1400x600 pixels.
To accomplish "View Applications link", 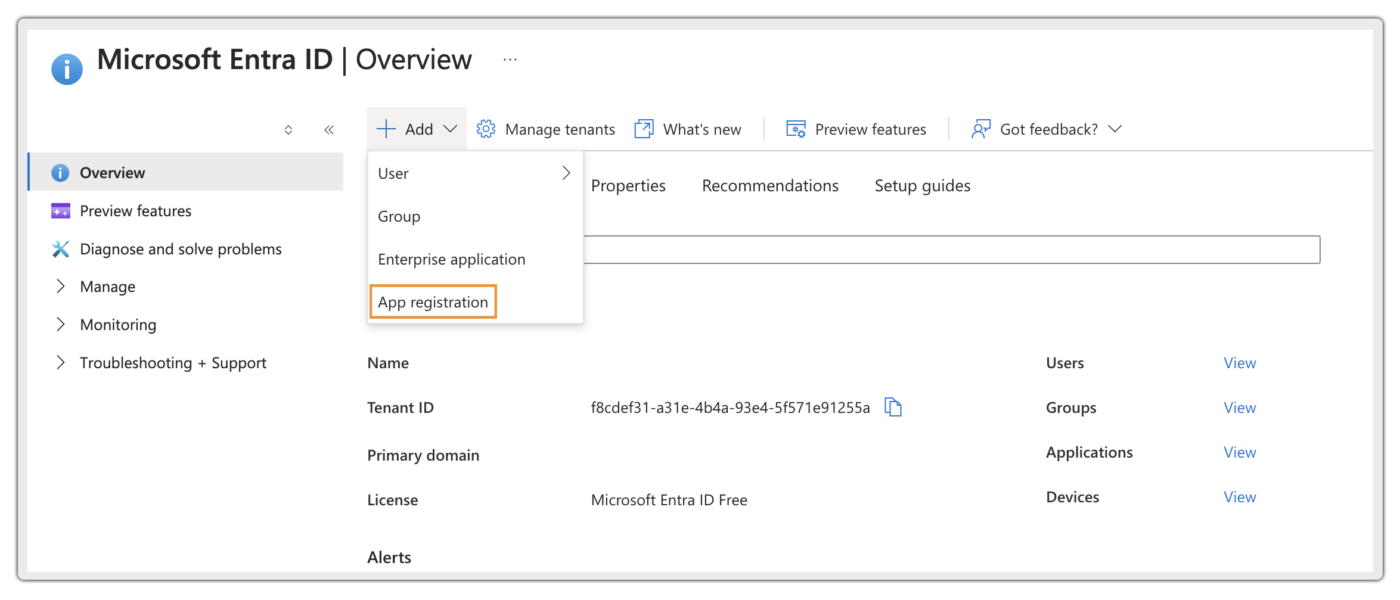I will coord(1240,452).
